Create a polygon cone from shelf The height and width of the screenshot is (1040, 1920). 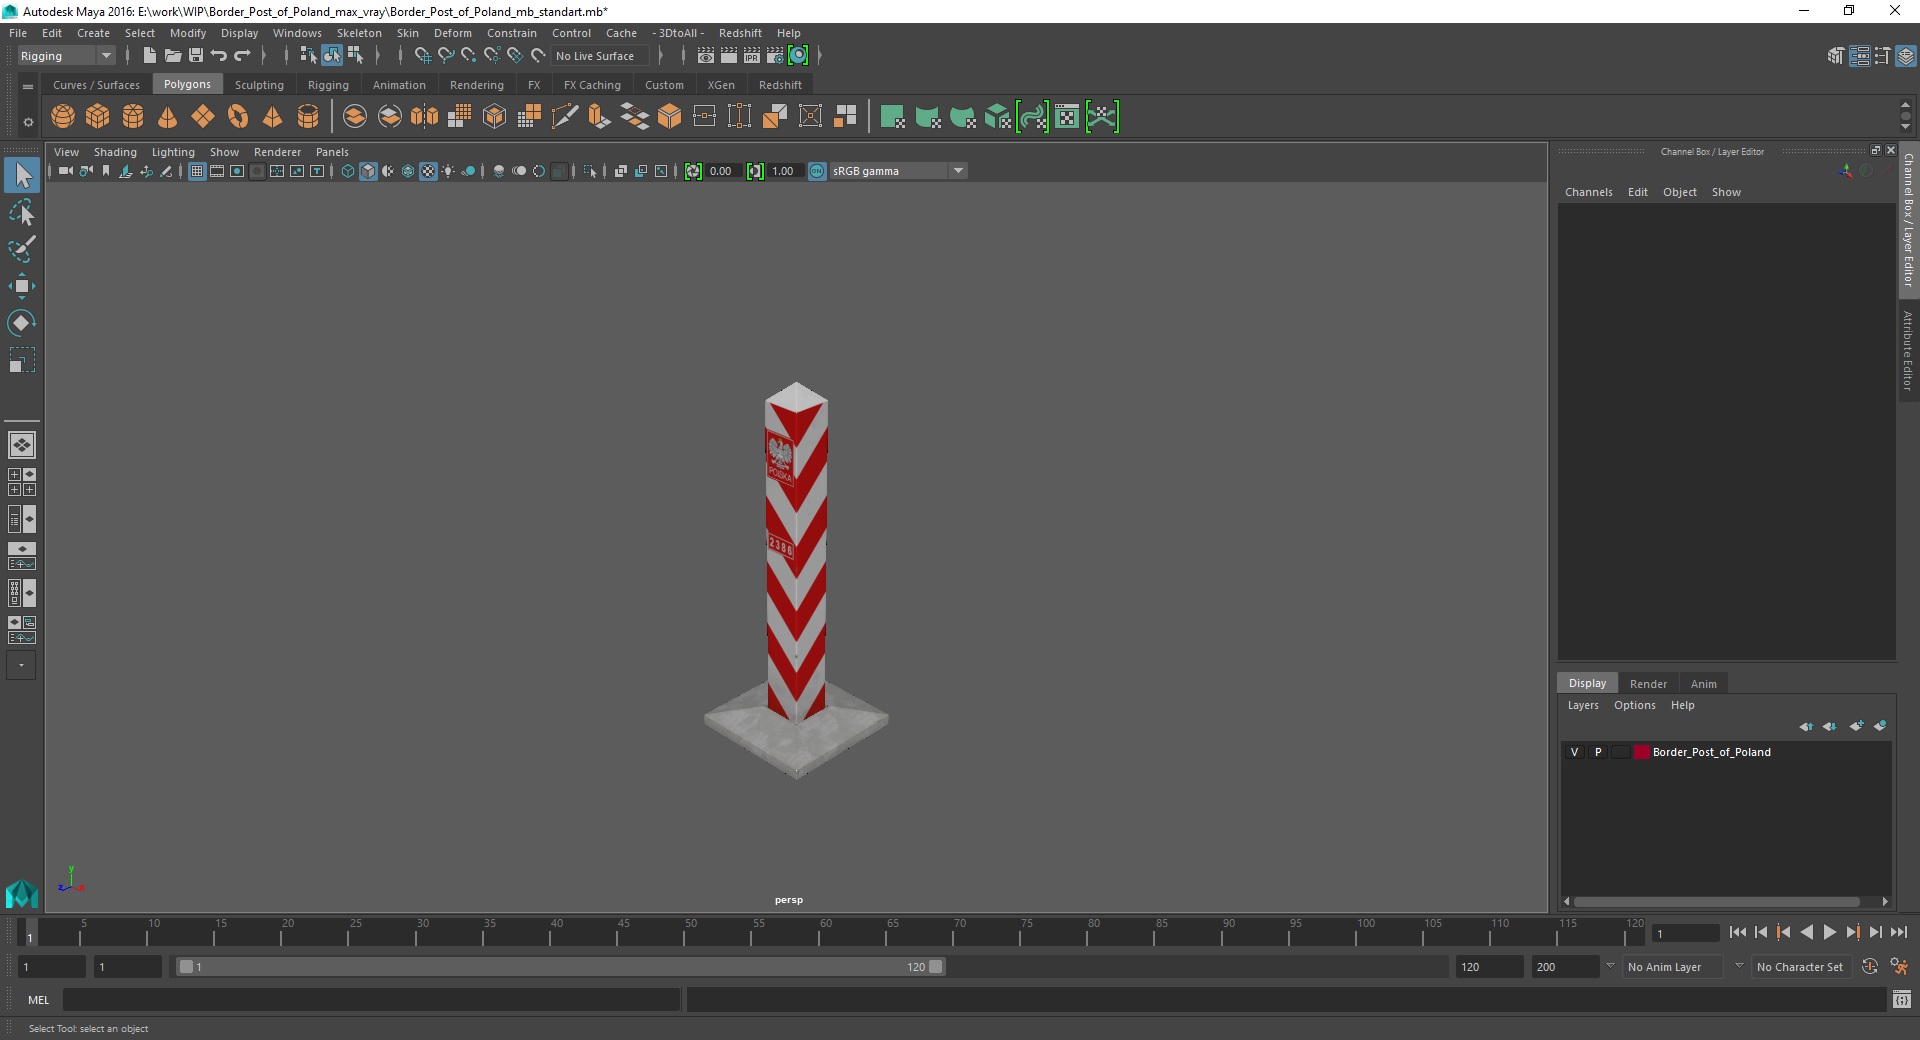click(x=168, y=117)
